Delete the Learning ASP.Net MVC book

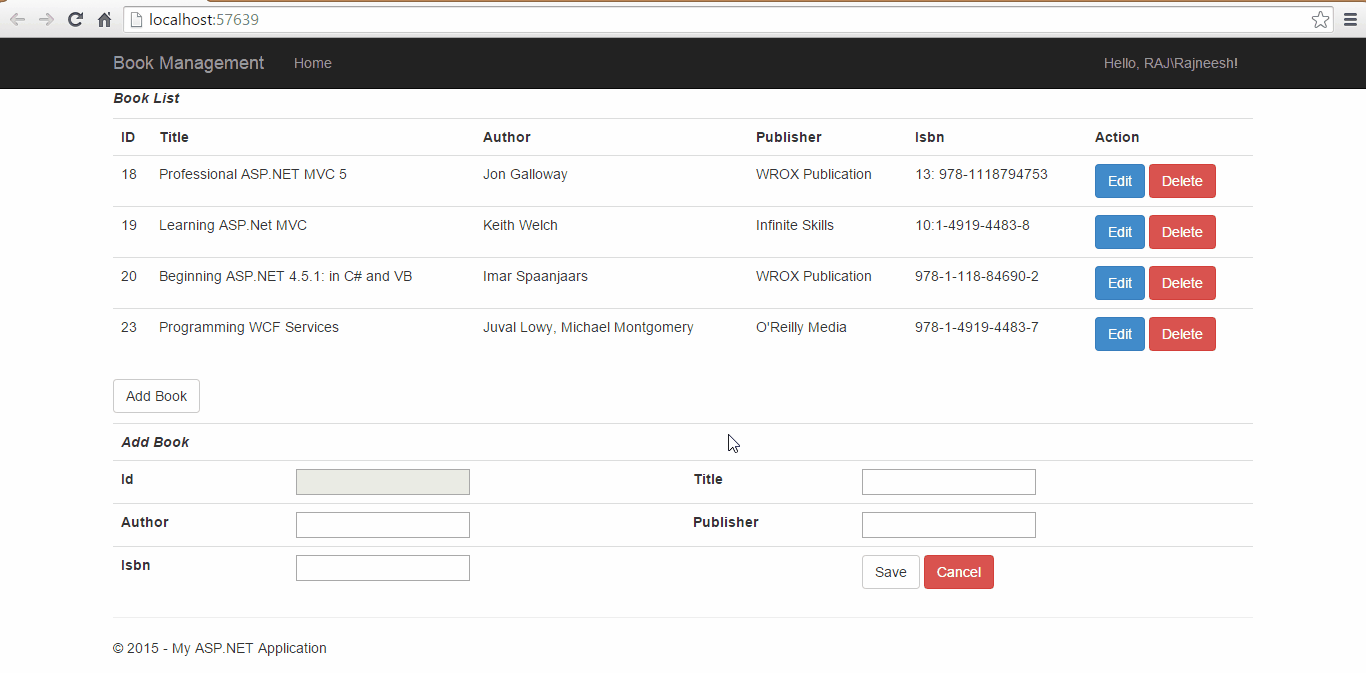[x=1181, y=232]
